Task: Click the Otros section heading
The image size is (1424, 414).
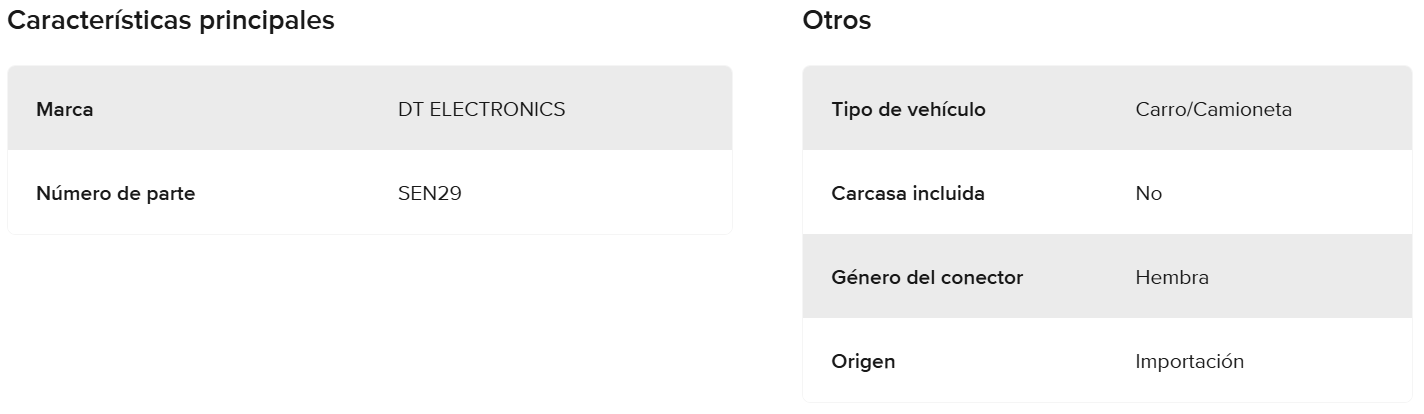Action: (837, 21)
